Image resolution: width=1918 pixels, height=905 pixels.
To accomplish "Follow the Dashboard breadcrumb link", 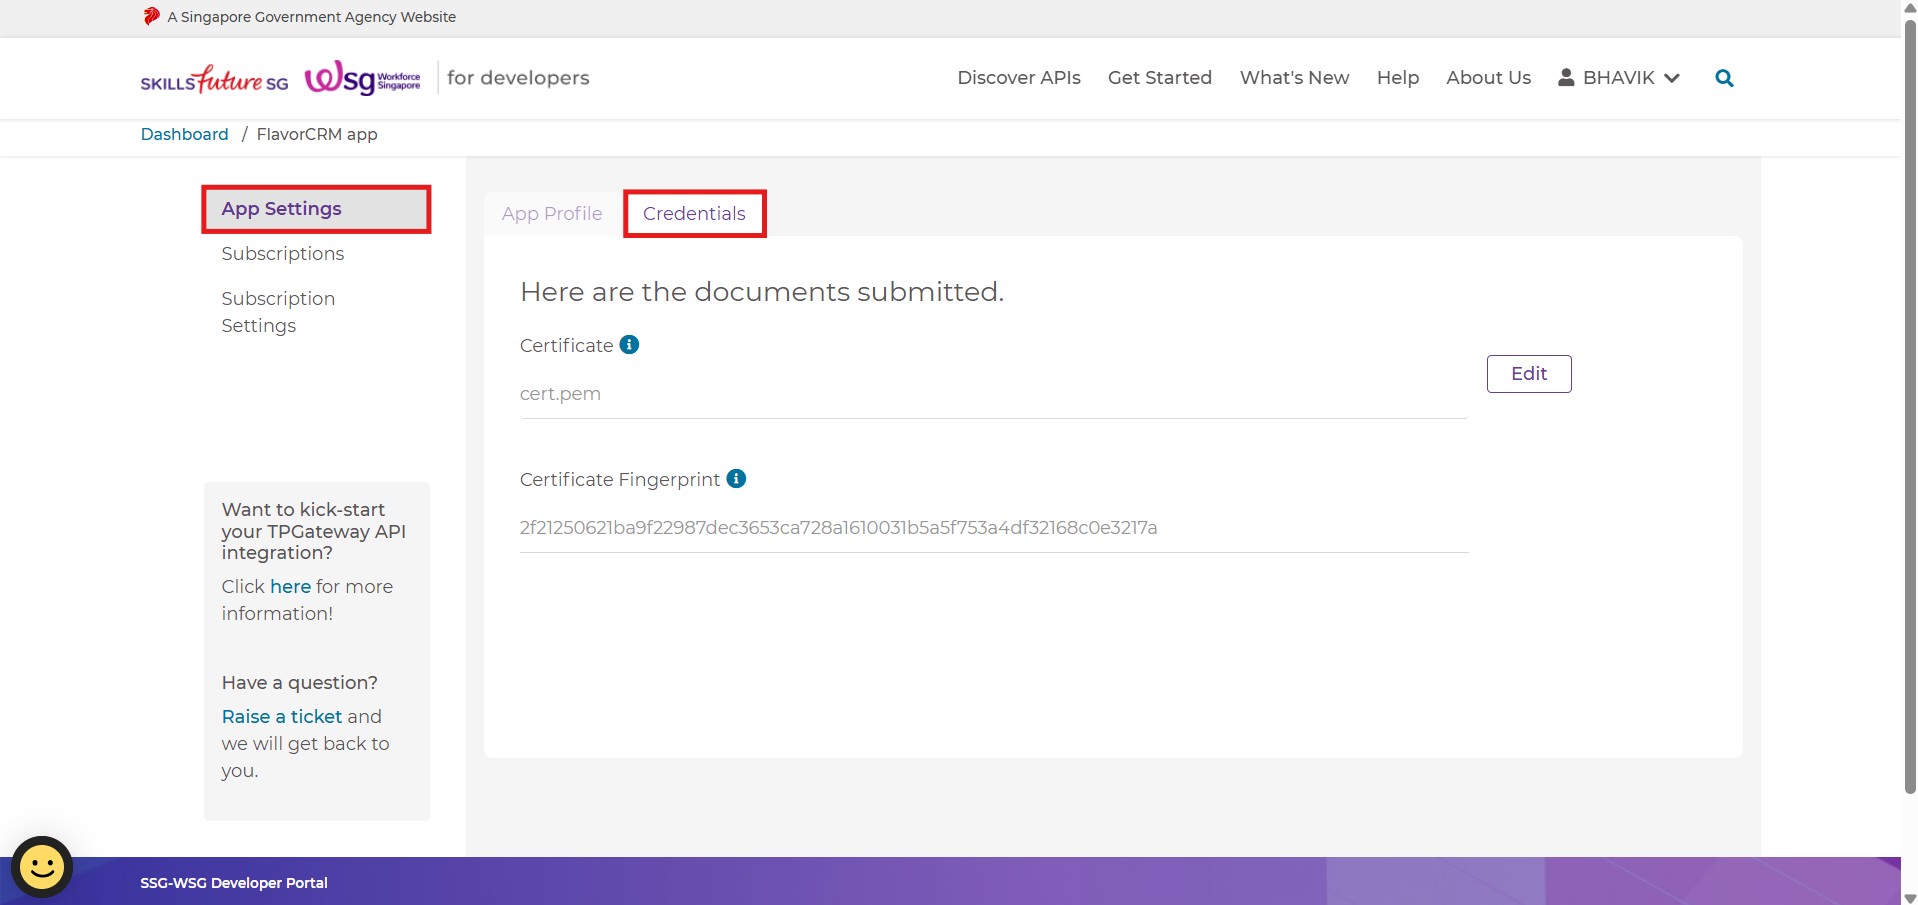I will click(x=184, y=134).
